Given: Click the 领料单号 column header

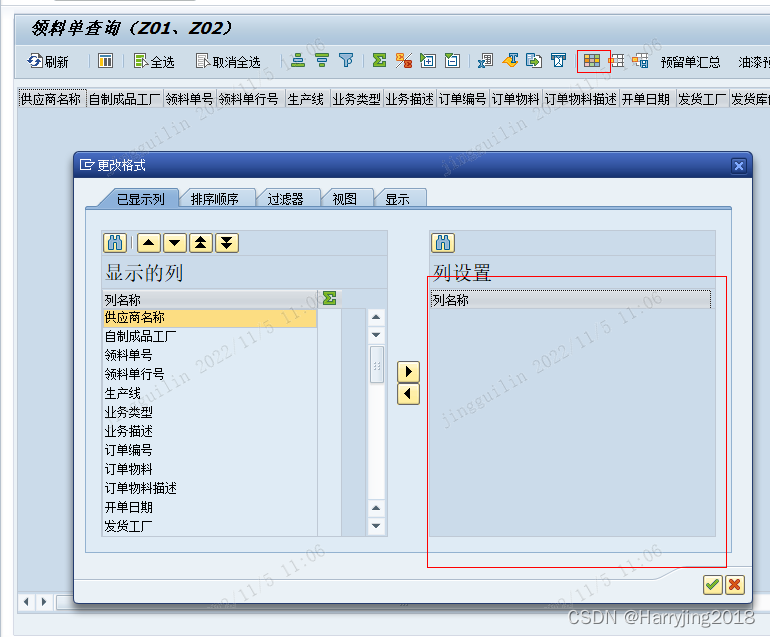Looking at the screenshot, I should point(190,99).
